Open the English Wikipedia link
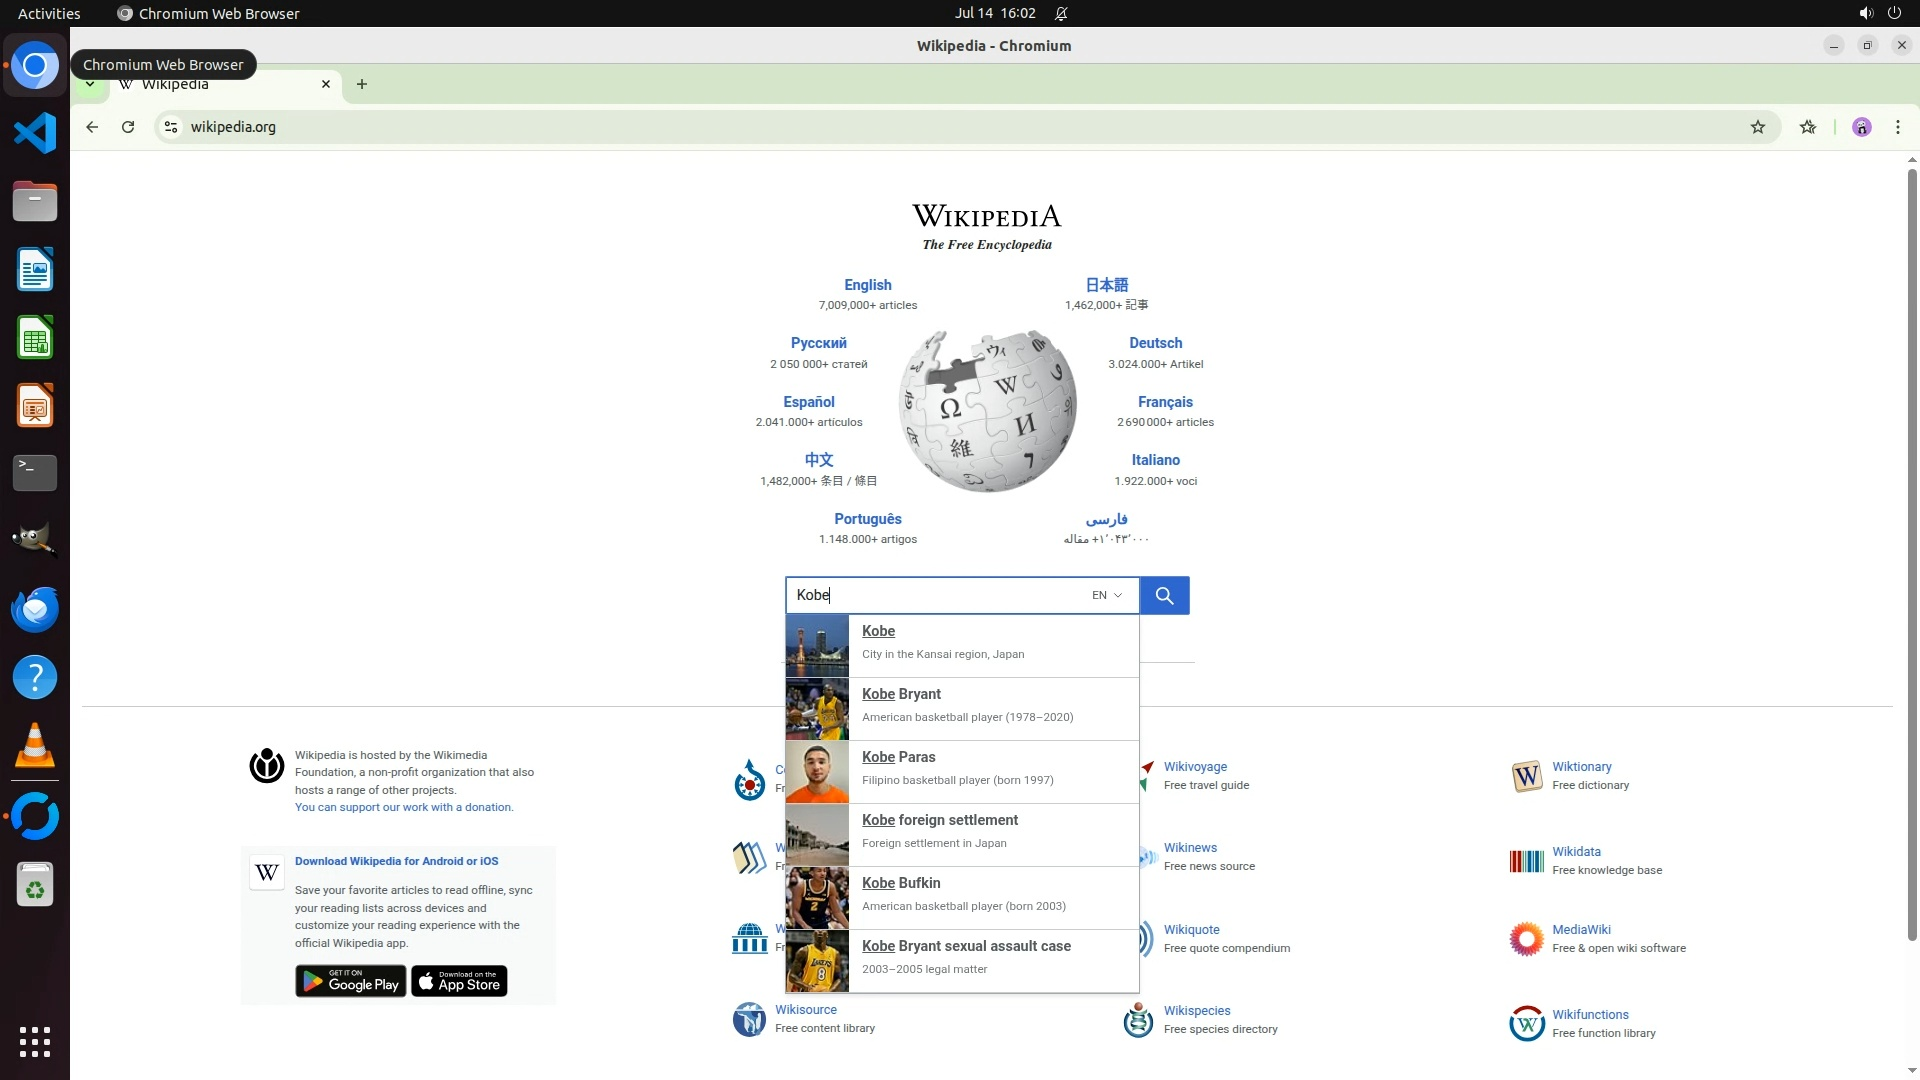 (867, 285)
